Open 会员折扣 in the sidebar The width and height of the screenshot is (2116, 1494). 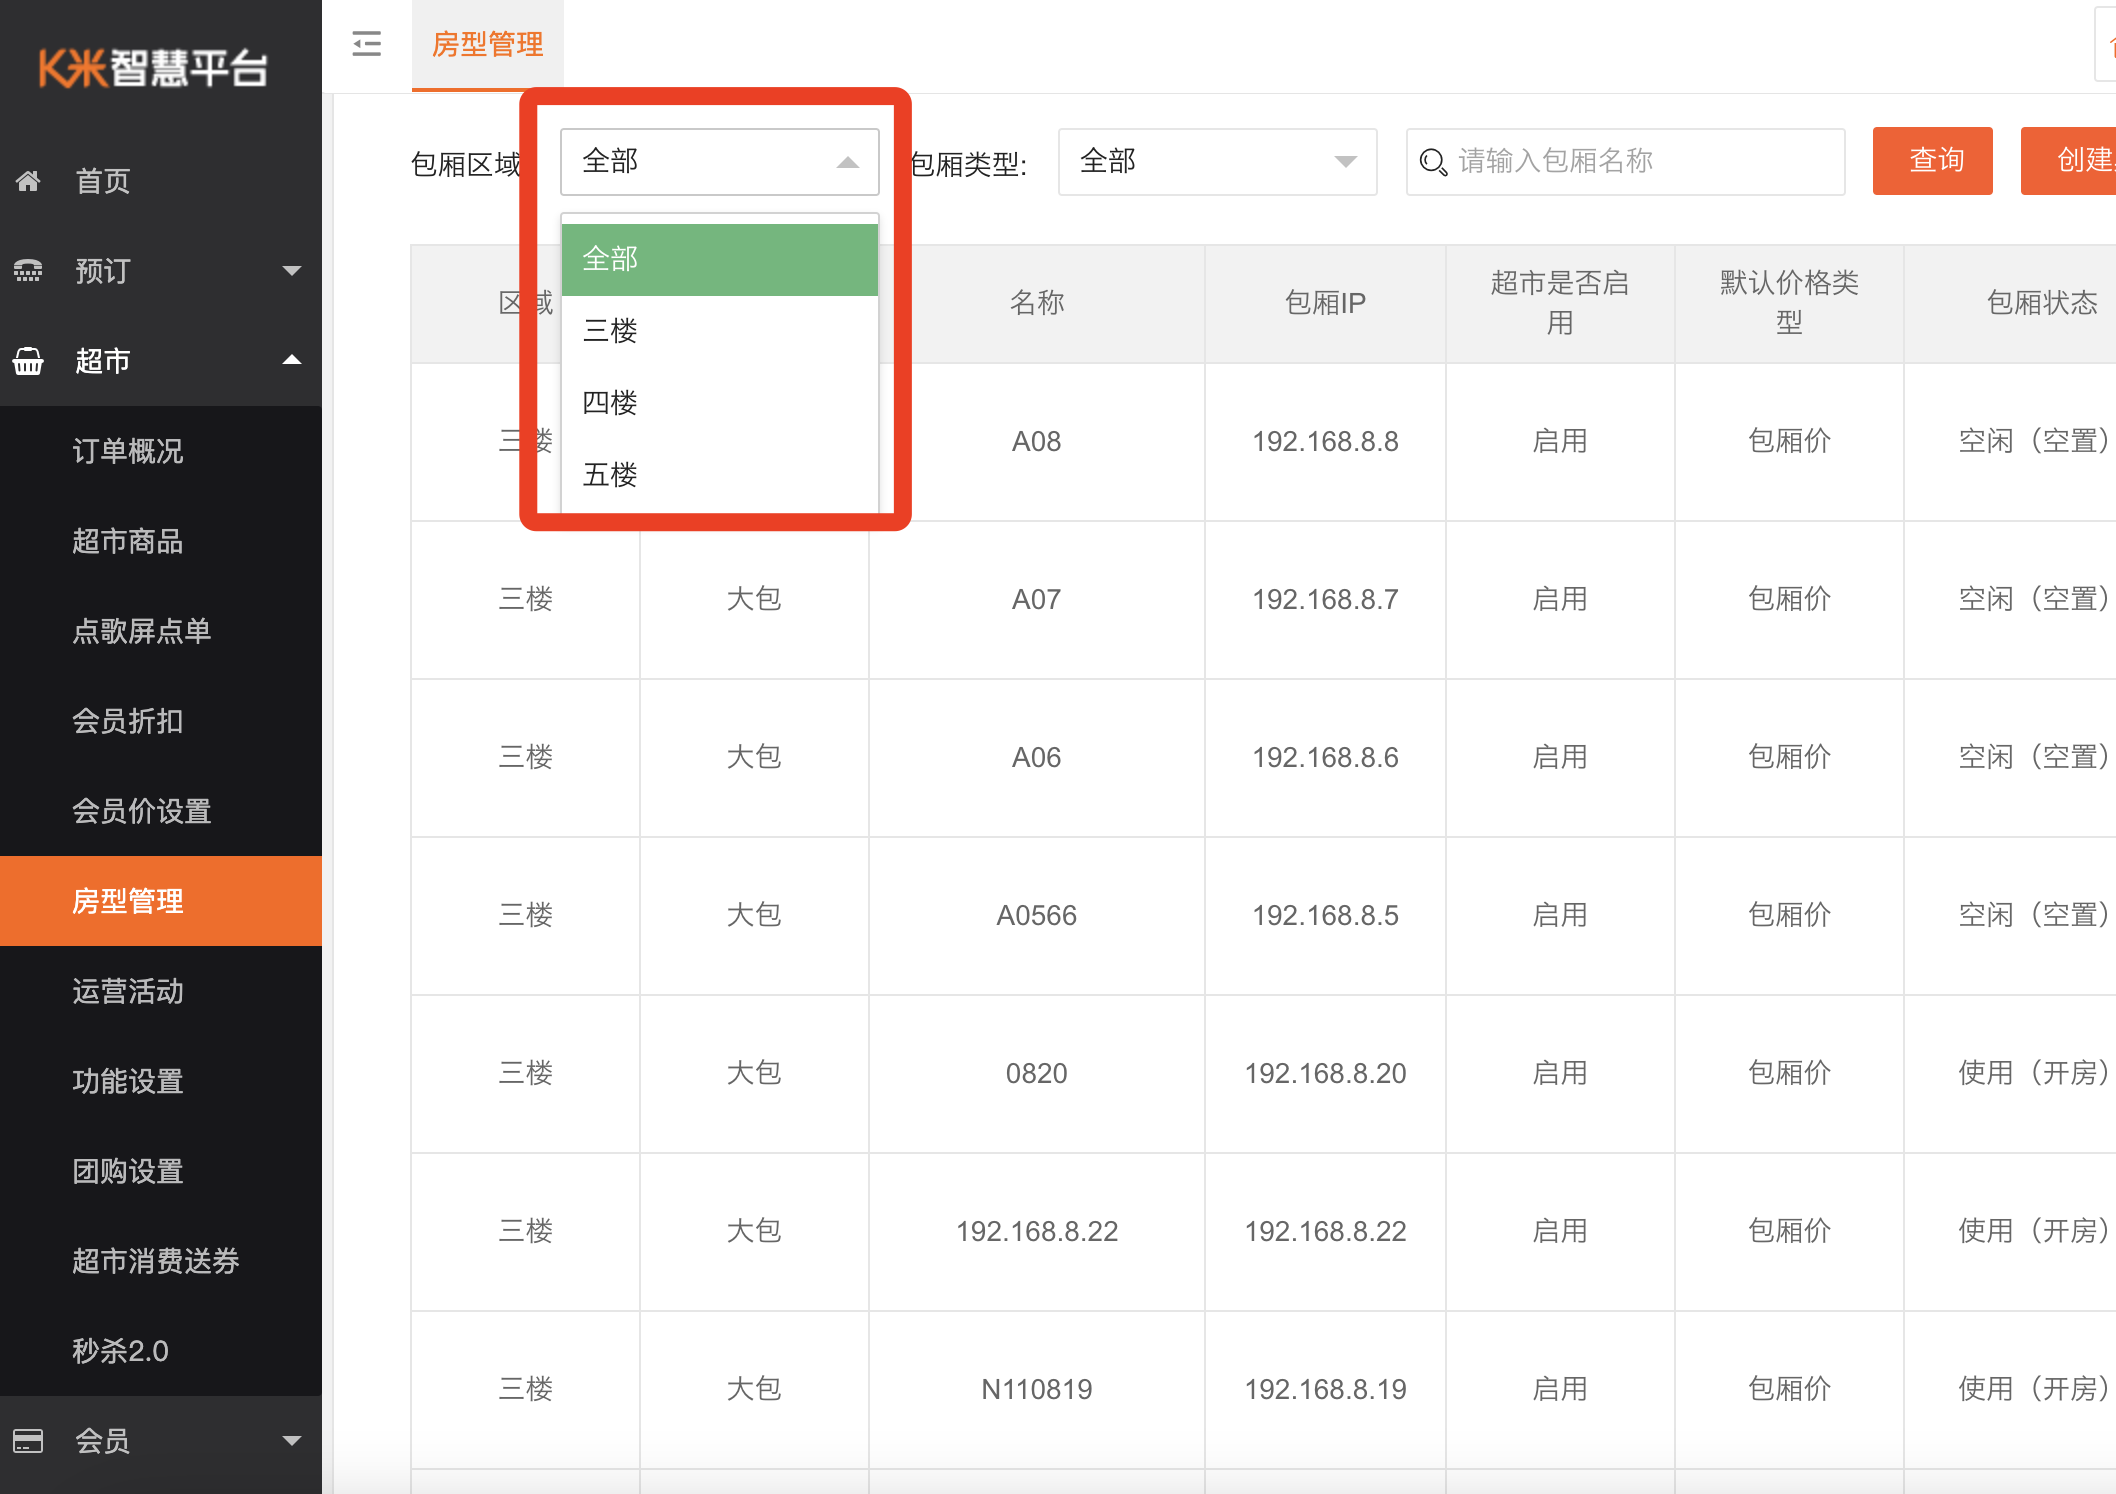coord(161,721)
